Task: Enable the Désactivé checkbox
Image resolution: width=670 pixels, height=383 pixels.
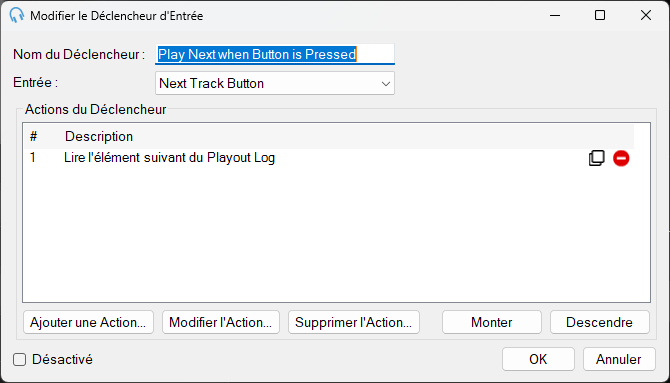Action: pos(20,359)
